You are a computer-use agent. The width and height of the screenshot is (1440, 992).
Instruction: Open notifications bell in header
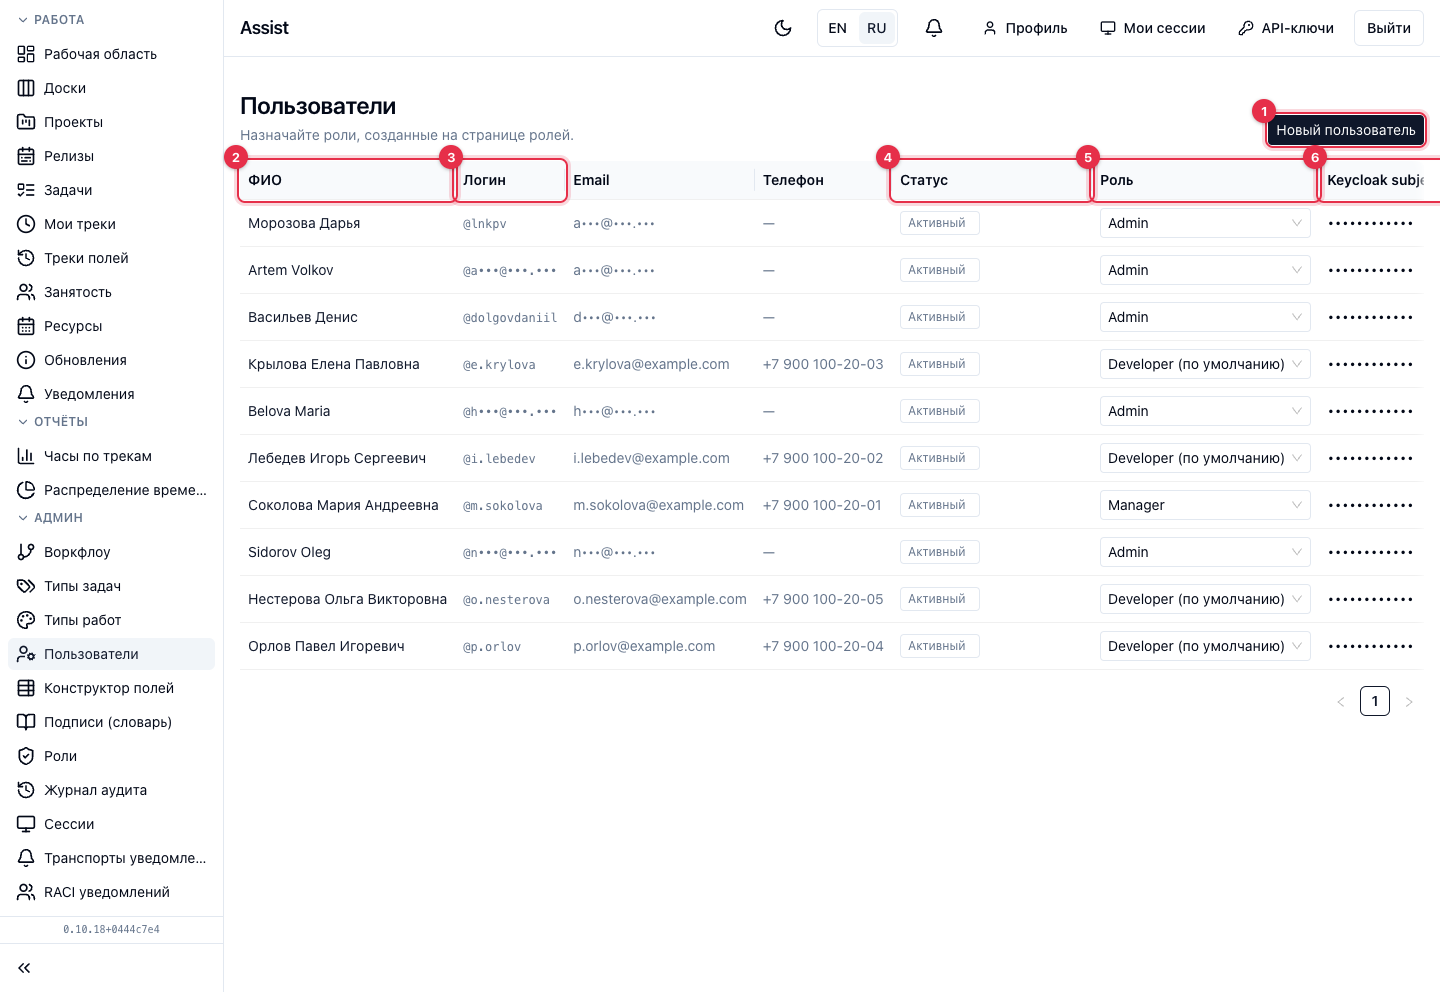pyautogui.click(x=934, y=28)
